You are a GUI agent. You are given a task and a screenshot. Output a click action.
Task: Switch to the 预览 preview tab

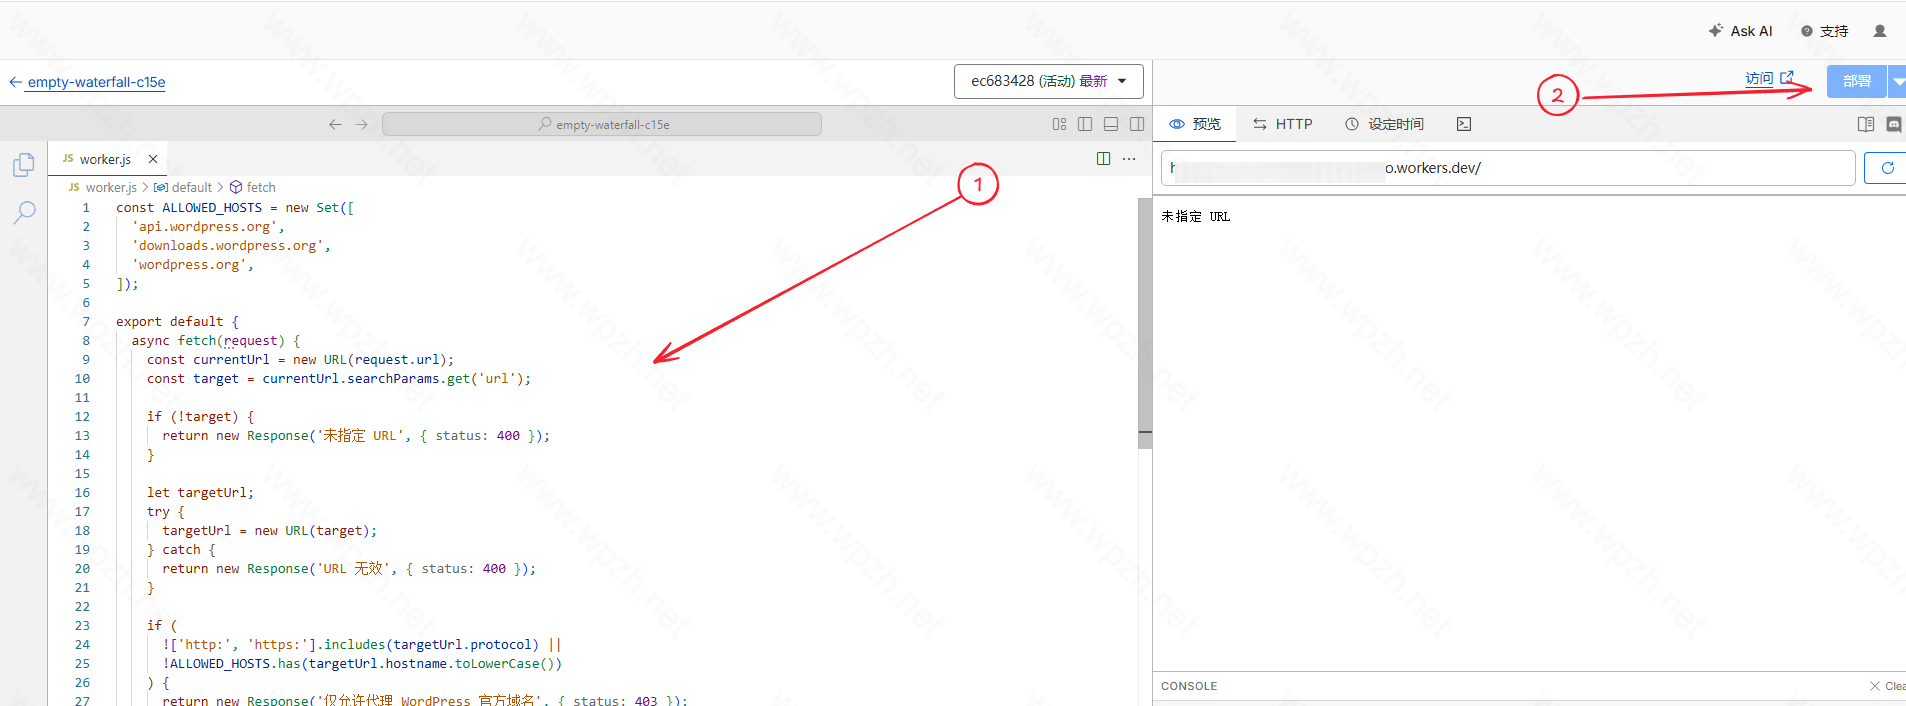[x=1195, y=124]
